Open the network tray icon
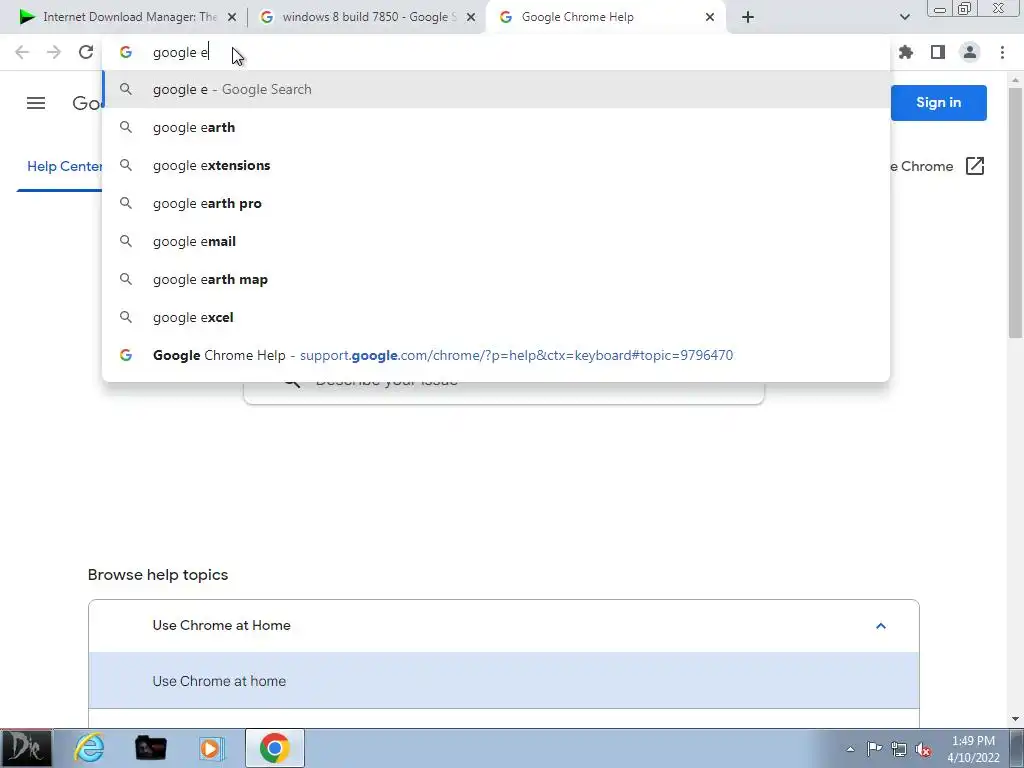This screenshot has height=768, width=1024. (x=899, y=749)
